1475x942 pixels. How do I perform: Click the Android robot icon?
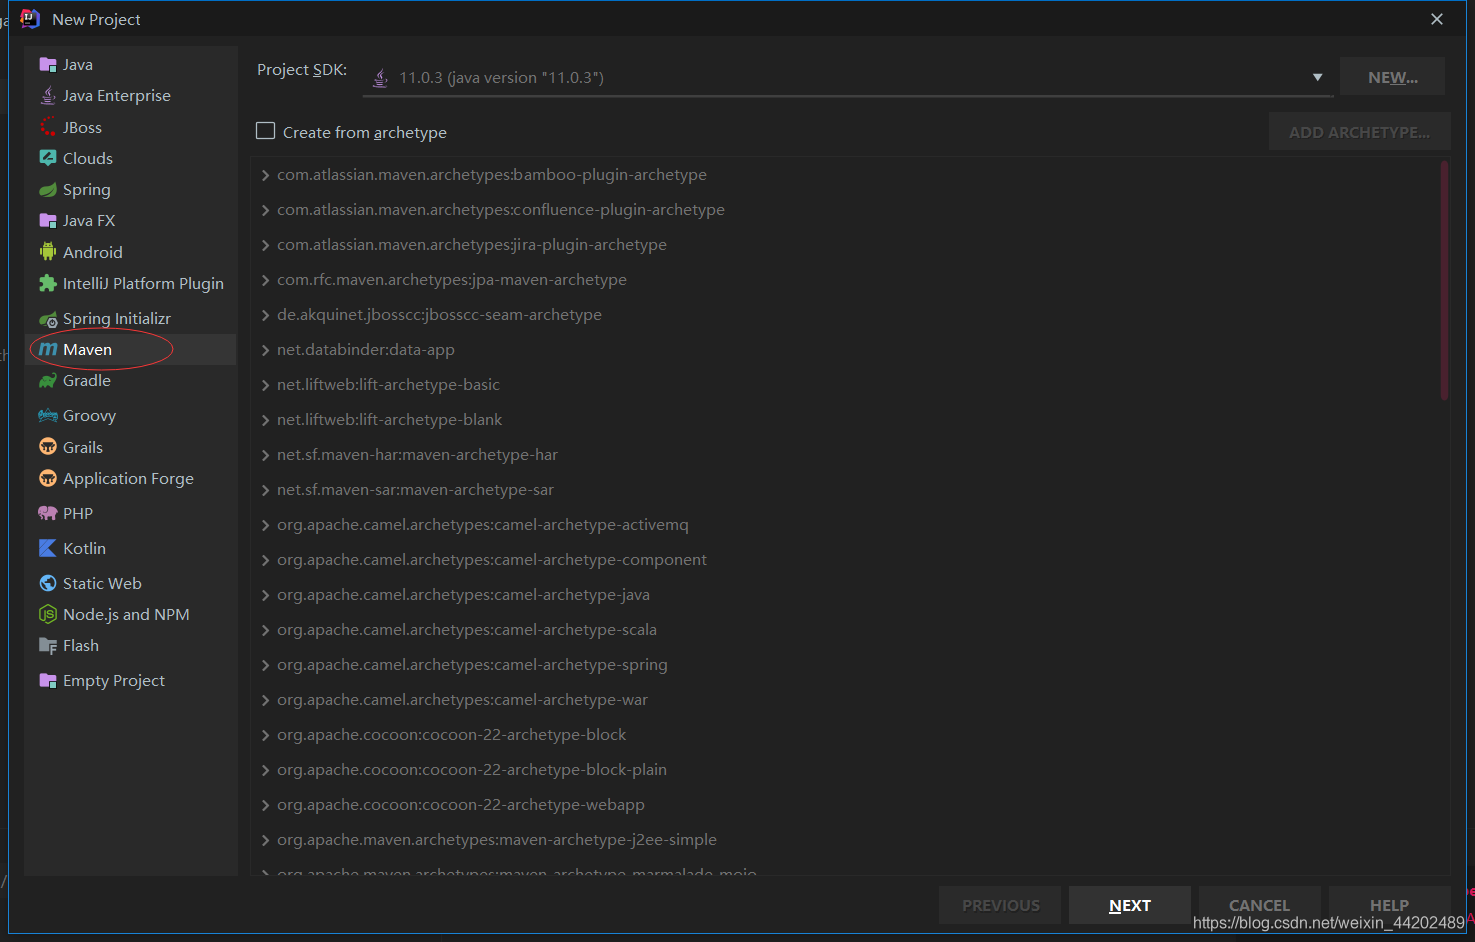(x=47, y=252)
